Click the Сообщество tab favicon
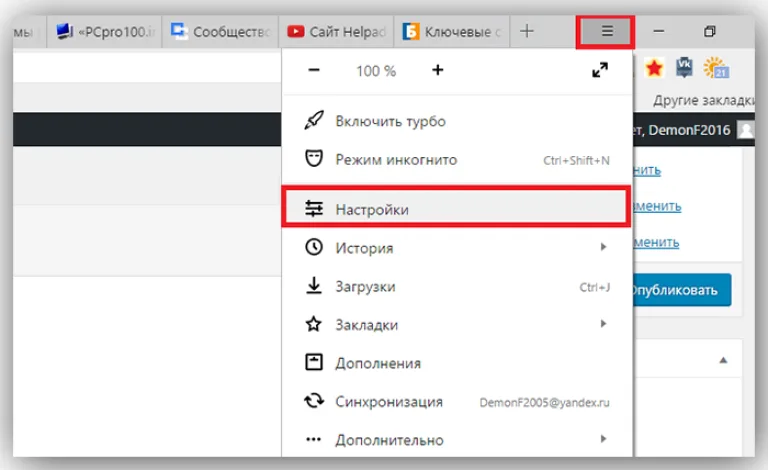 click(179, 31)
